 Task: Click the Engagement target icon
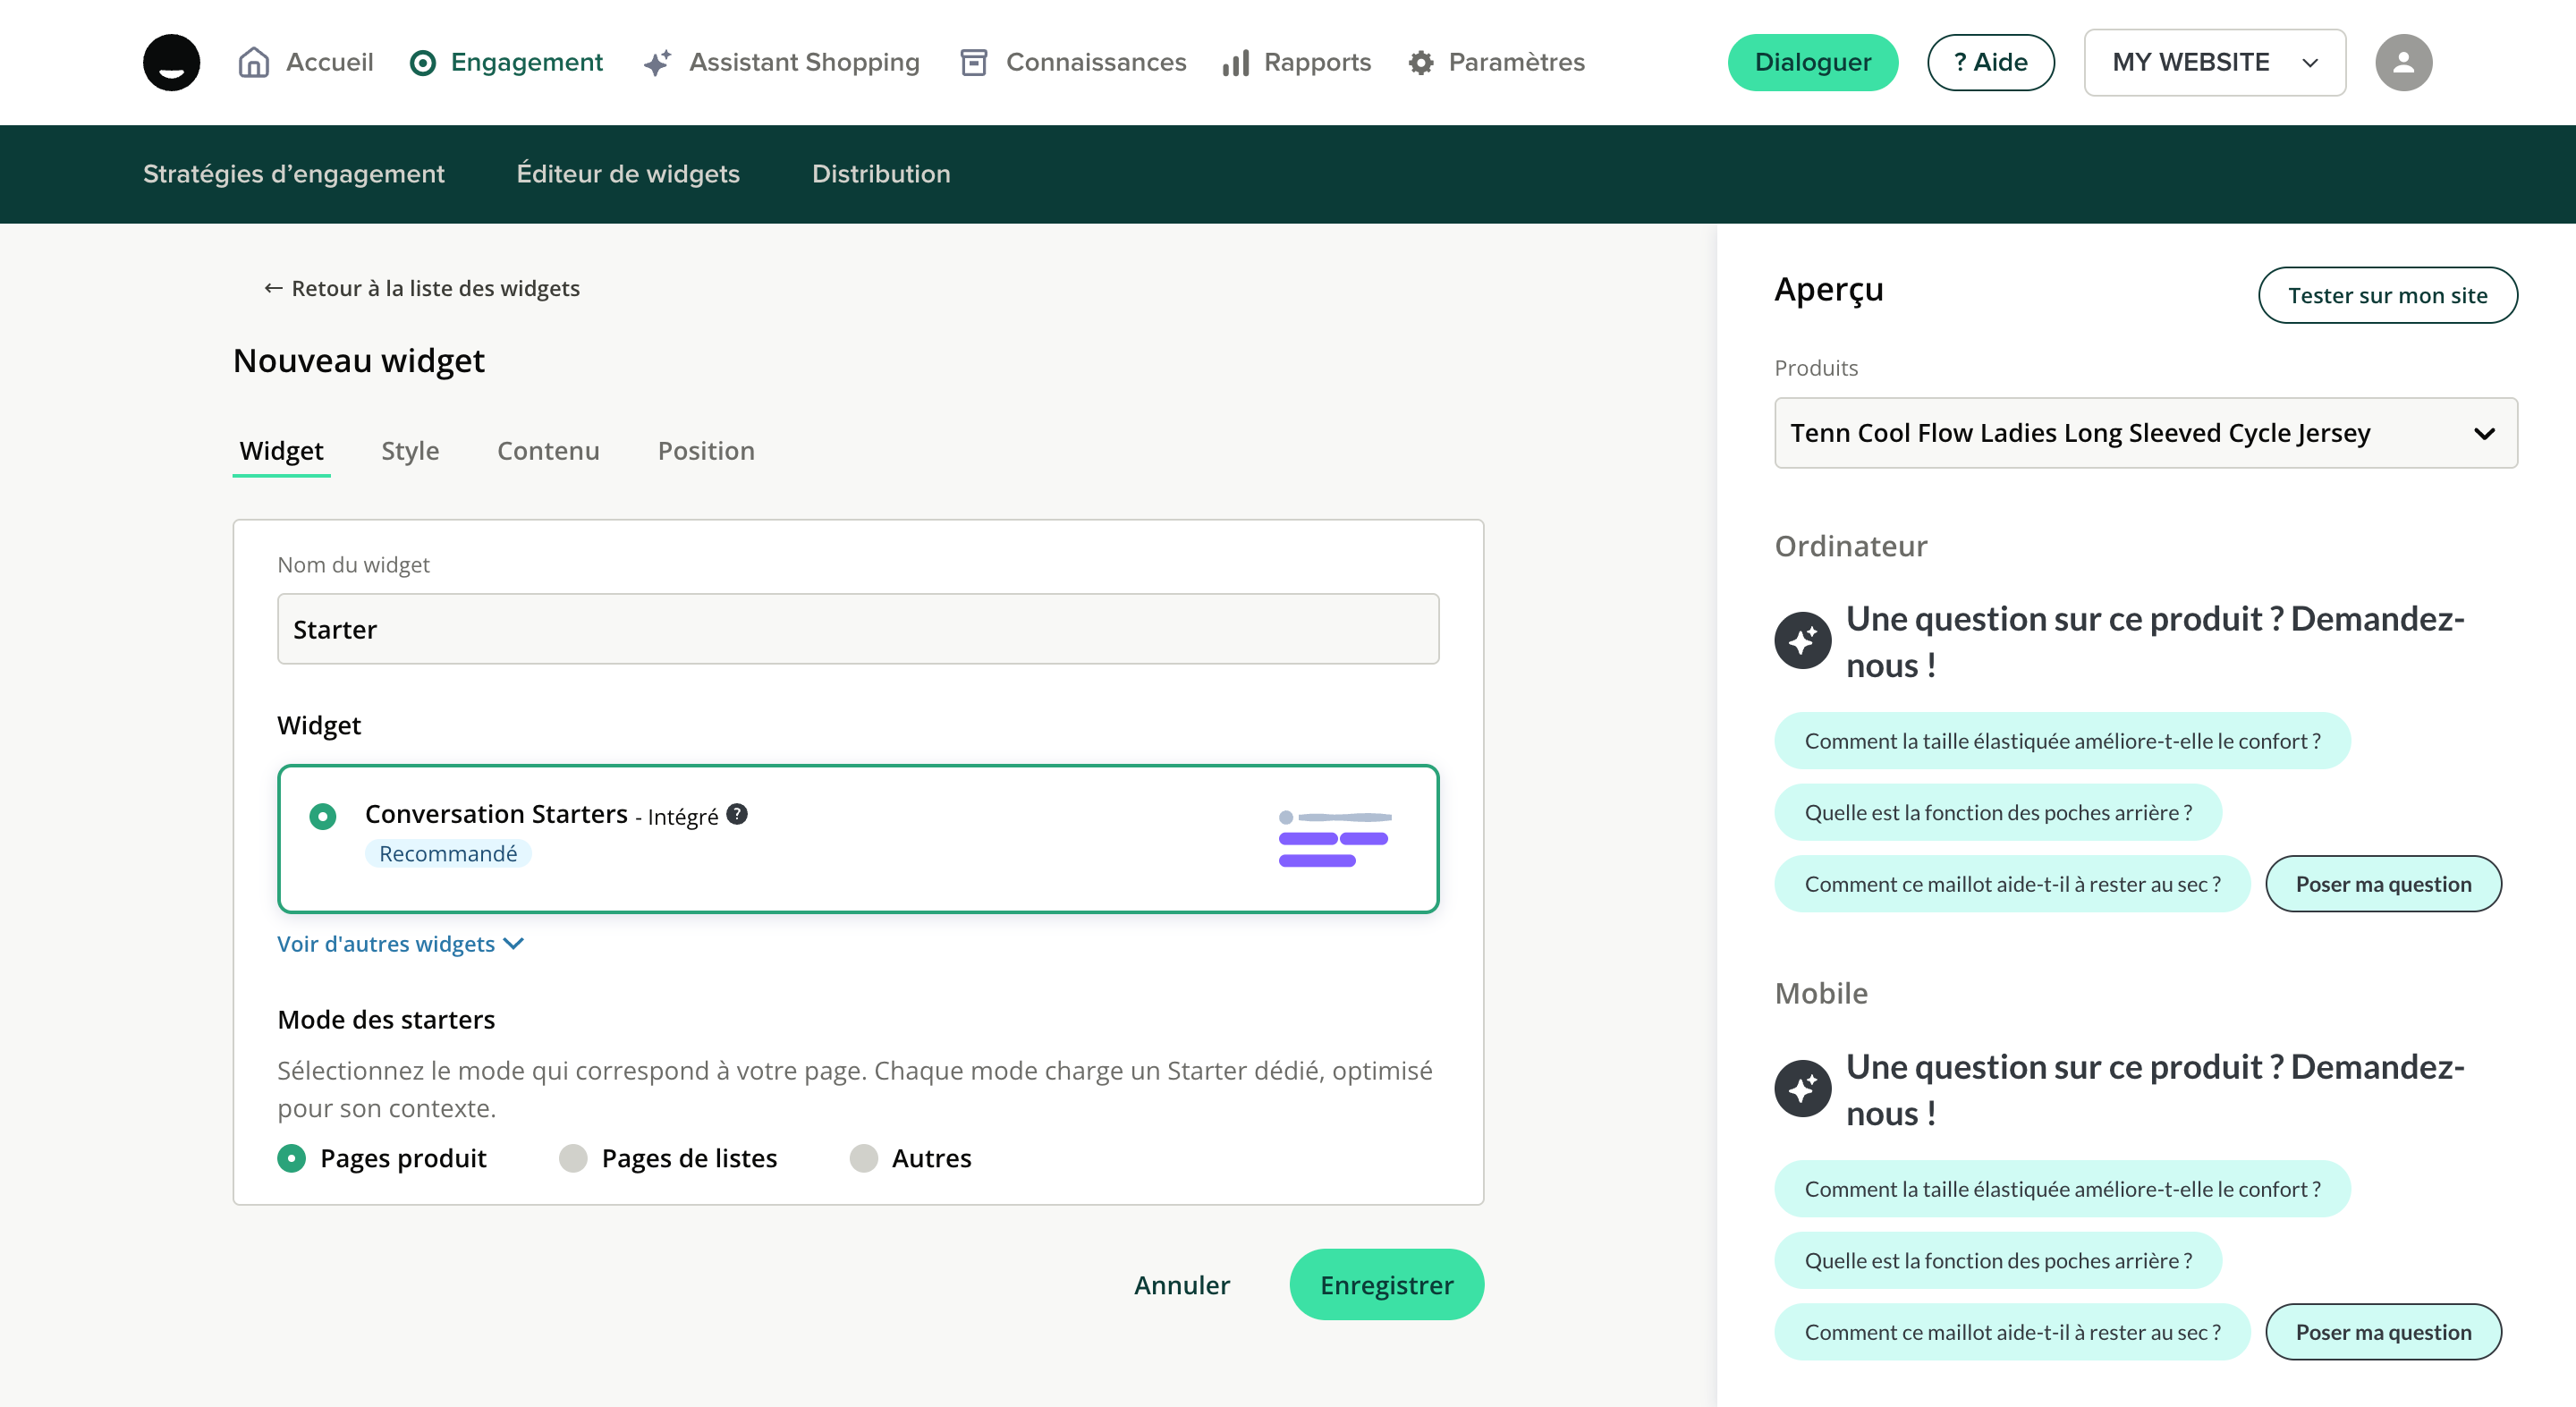423,63
